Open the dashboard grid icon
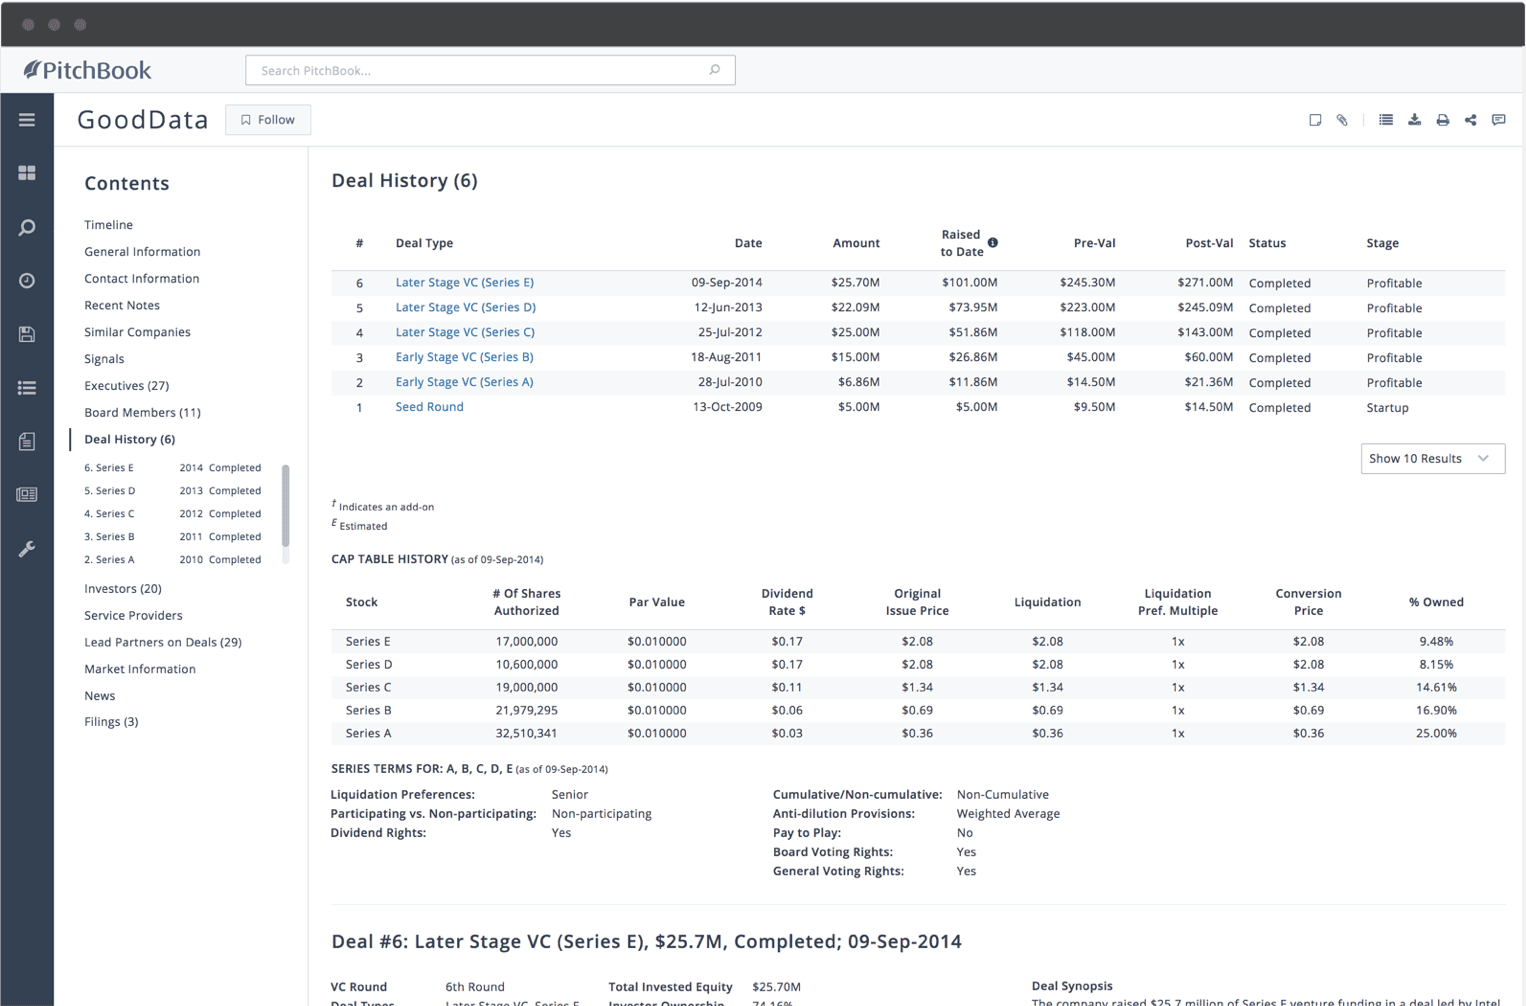The width and height of the screenshot is (1526, 1006). click(x=27, y=173)
